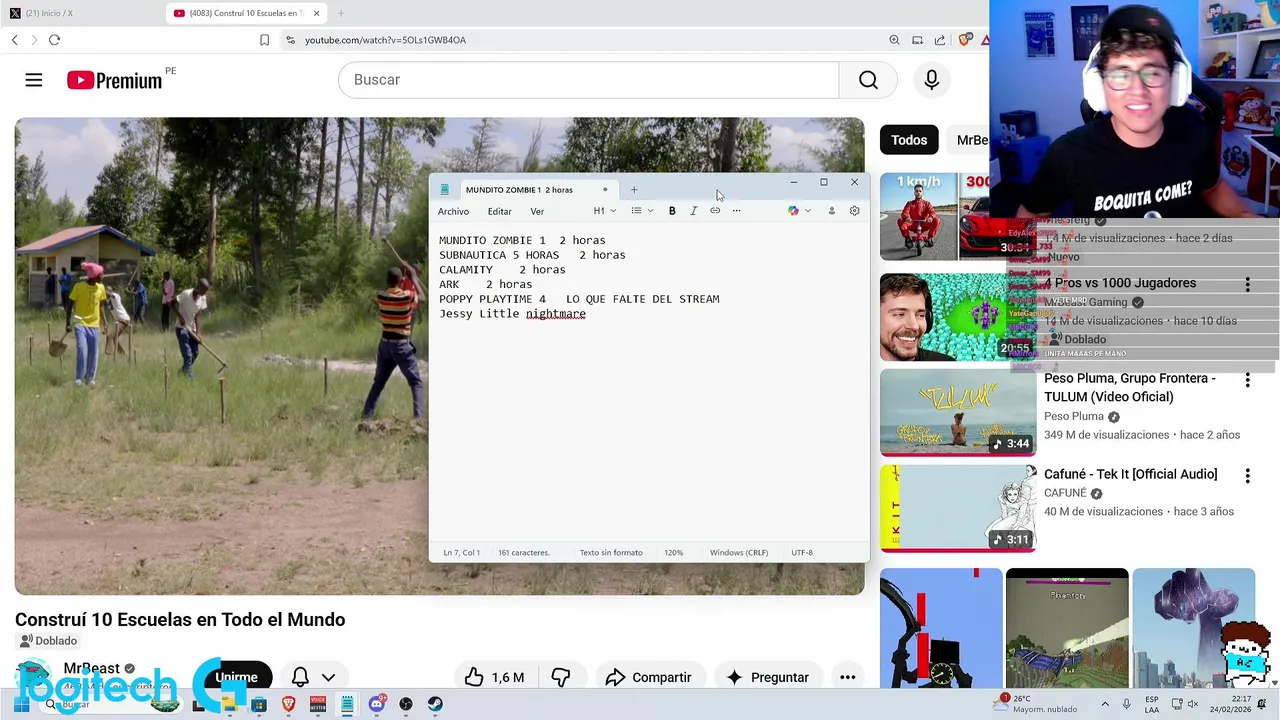Screen dimensions: 1280x720
Task: Open Notepad Archivo menu
Action: pyautogui.click(x=453, y=211)
